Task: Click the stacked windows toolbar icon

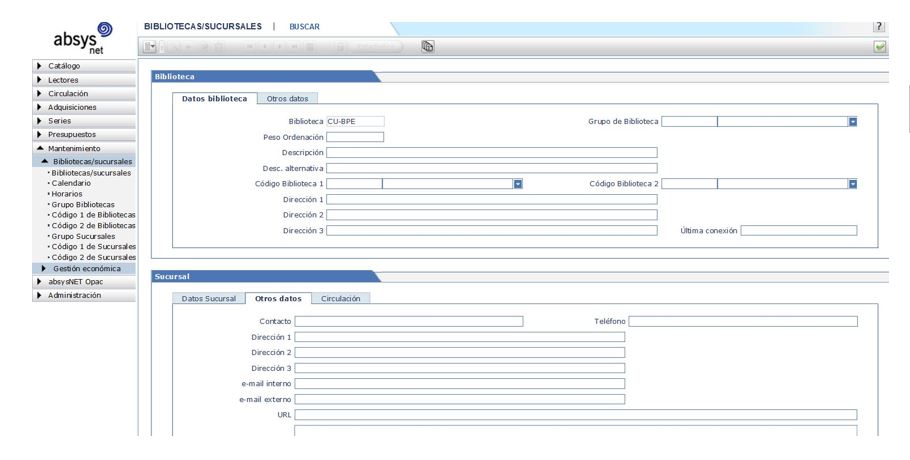Action: (x=427, y=47)
